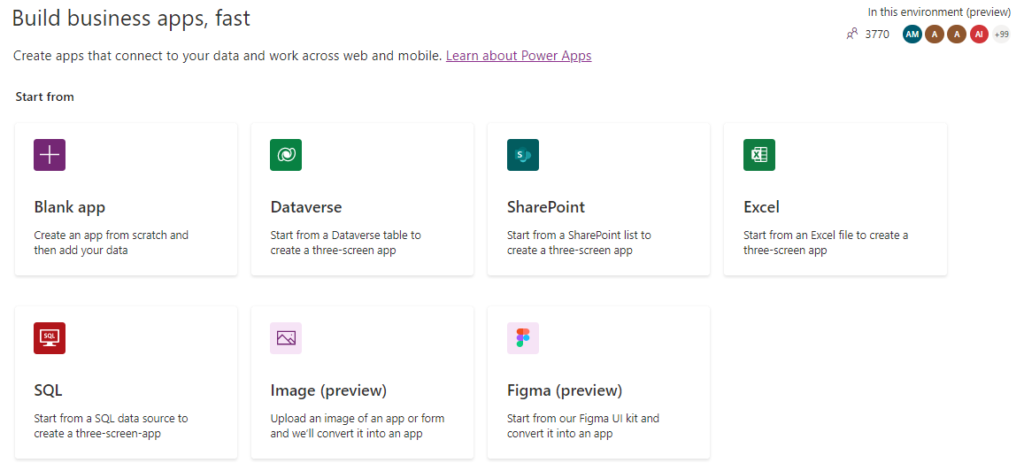Click the people icon beside 3770
This screenshot has height=471, width=1024.
(852, 35)
